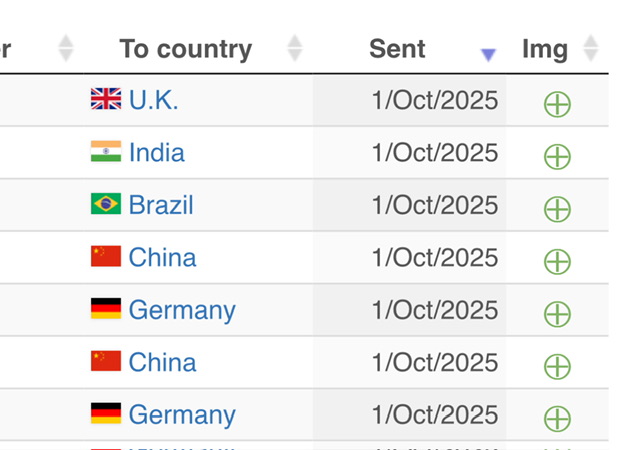Open the image plus icon in the first Germany row

pyautogui.click(x=557, y=314)
